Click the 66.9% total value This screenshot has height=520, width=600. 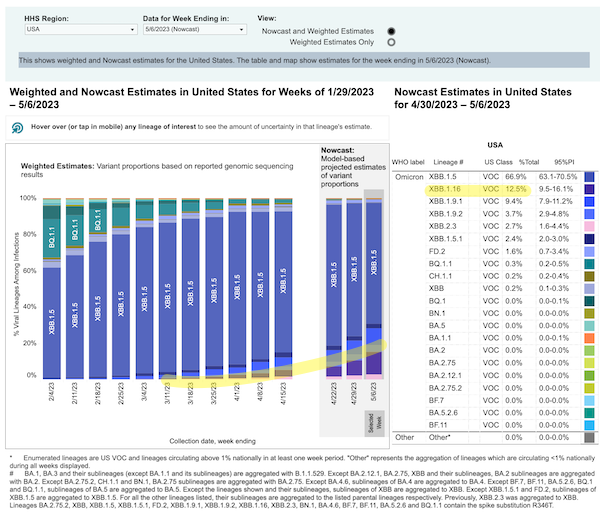tap(515, 177)
